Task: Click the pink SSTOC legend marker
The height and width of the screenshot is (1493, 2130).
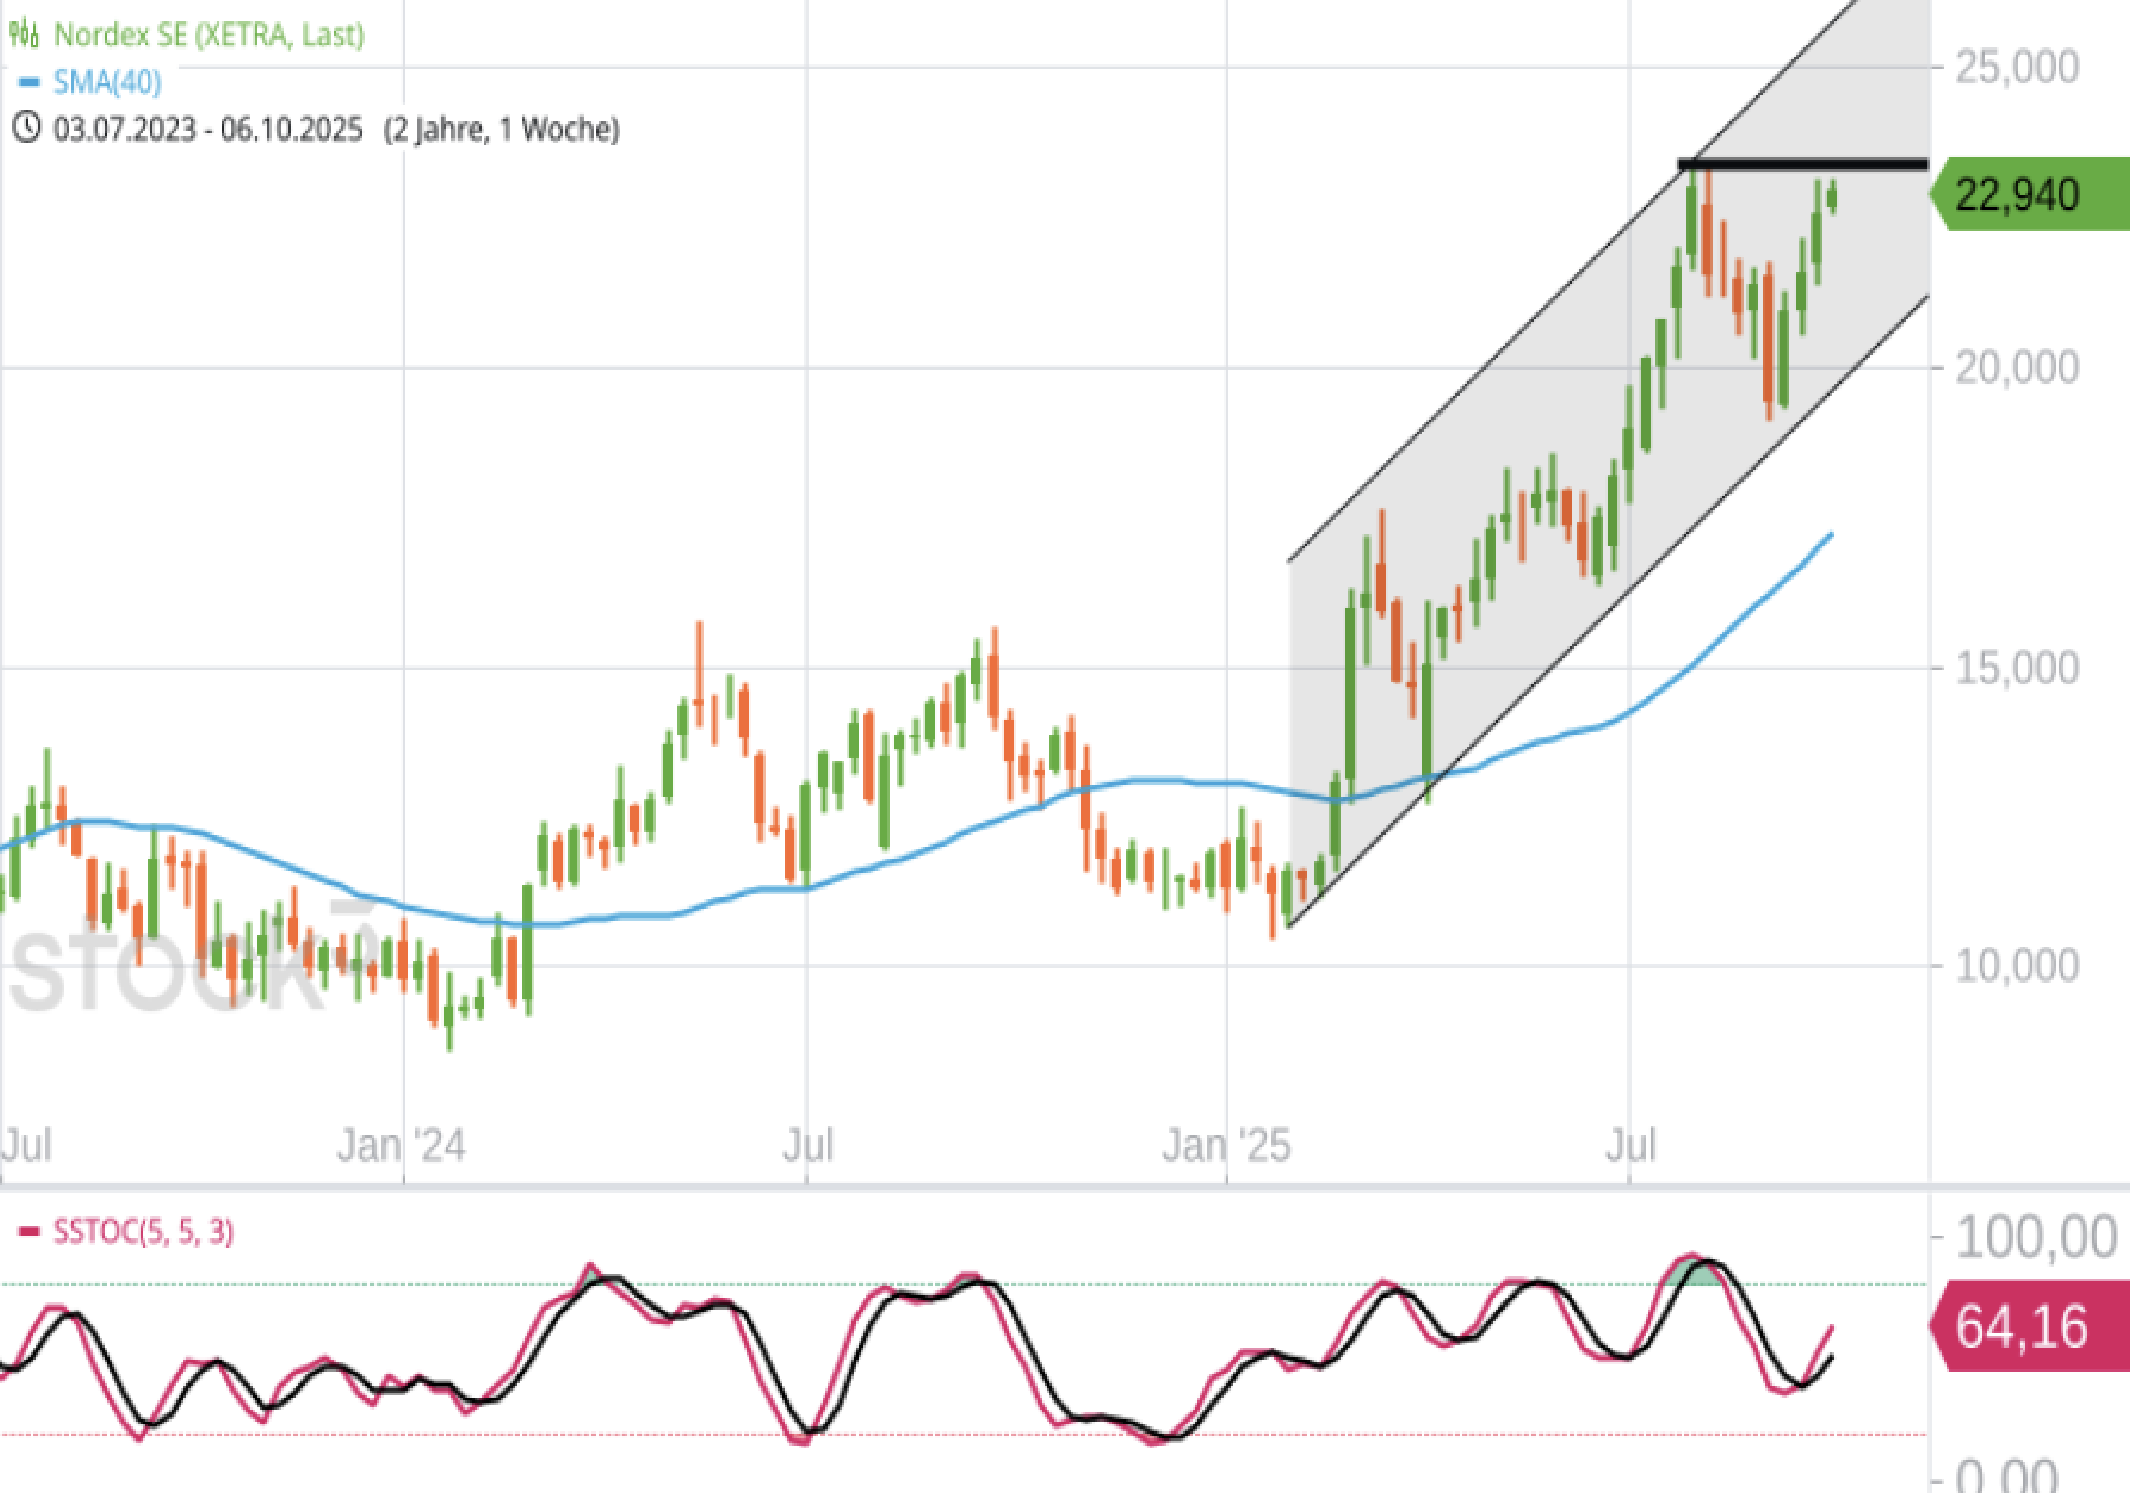Action: point(30,1231)
